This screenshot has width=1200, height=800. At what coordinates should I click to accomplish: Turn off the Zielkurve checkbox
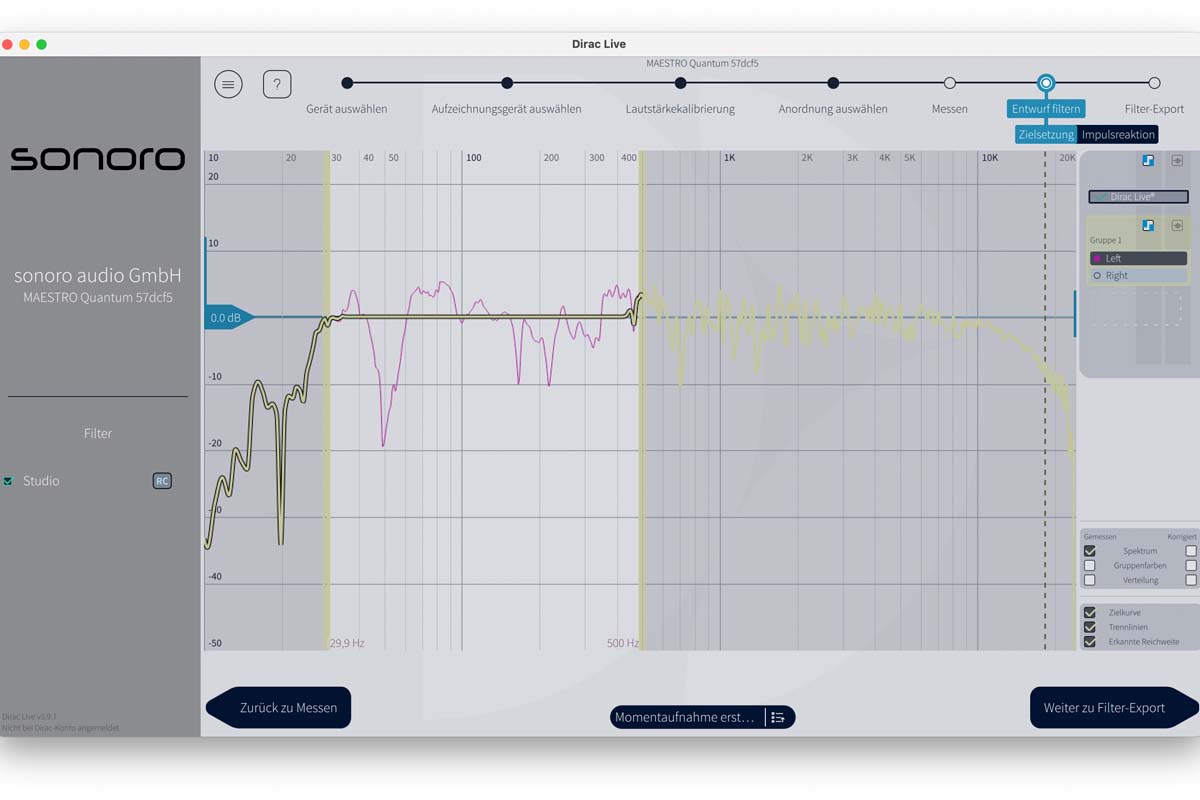coord(1090,613)
